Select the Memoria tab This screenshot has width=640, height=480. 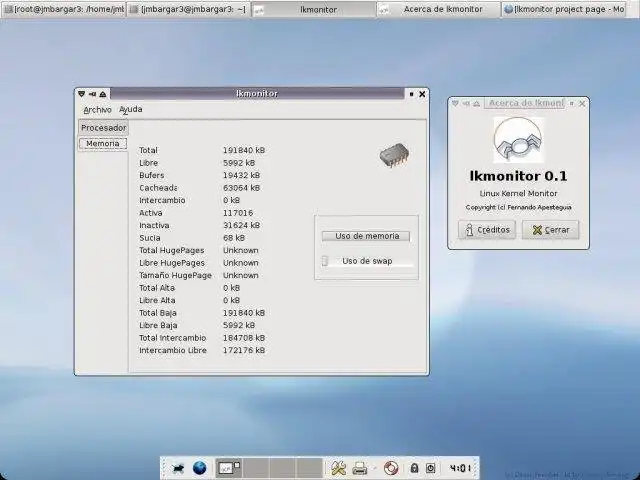pos(102,144)
